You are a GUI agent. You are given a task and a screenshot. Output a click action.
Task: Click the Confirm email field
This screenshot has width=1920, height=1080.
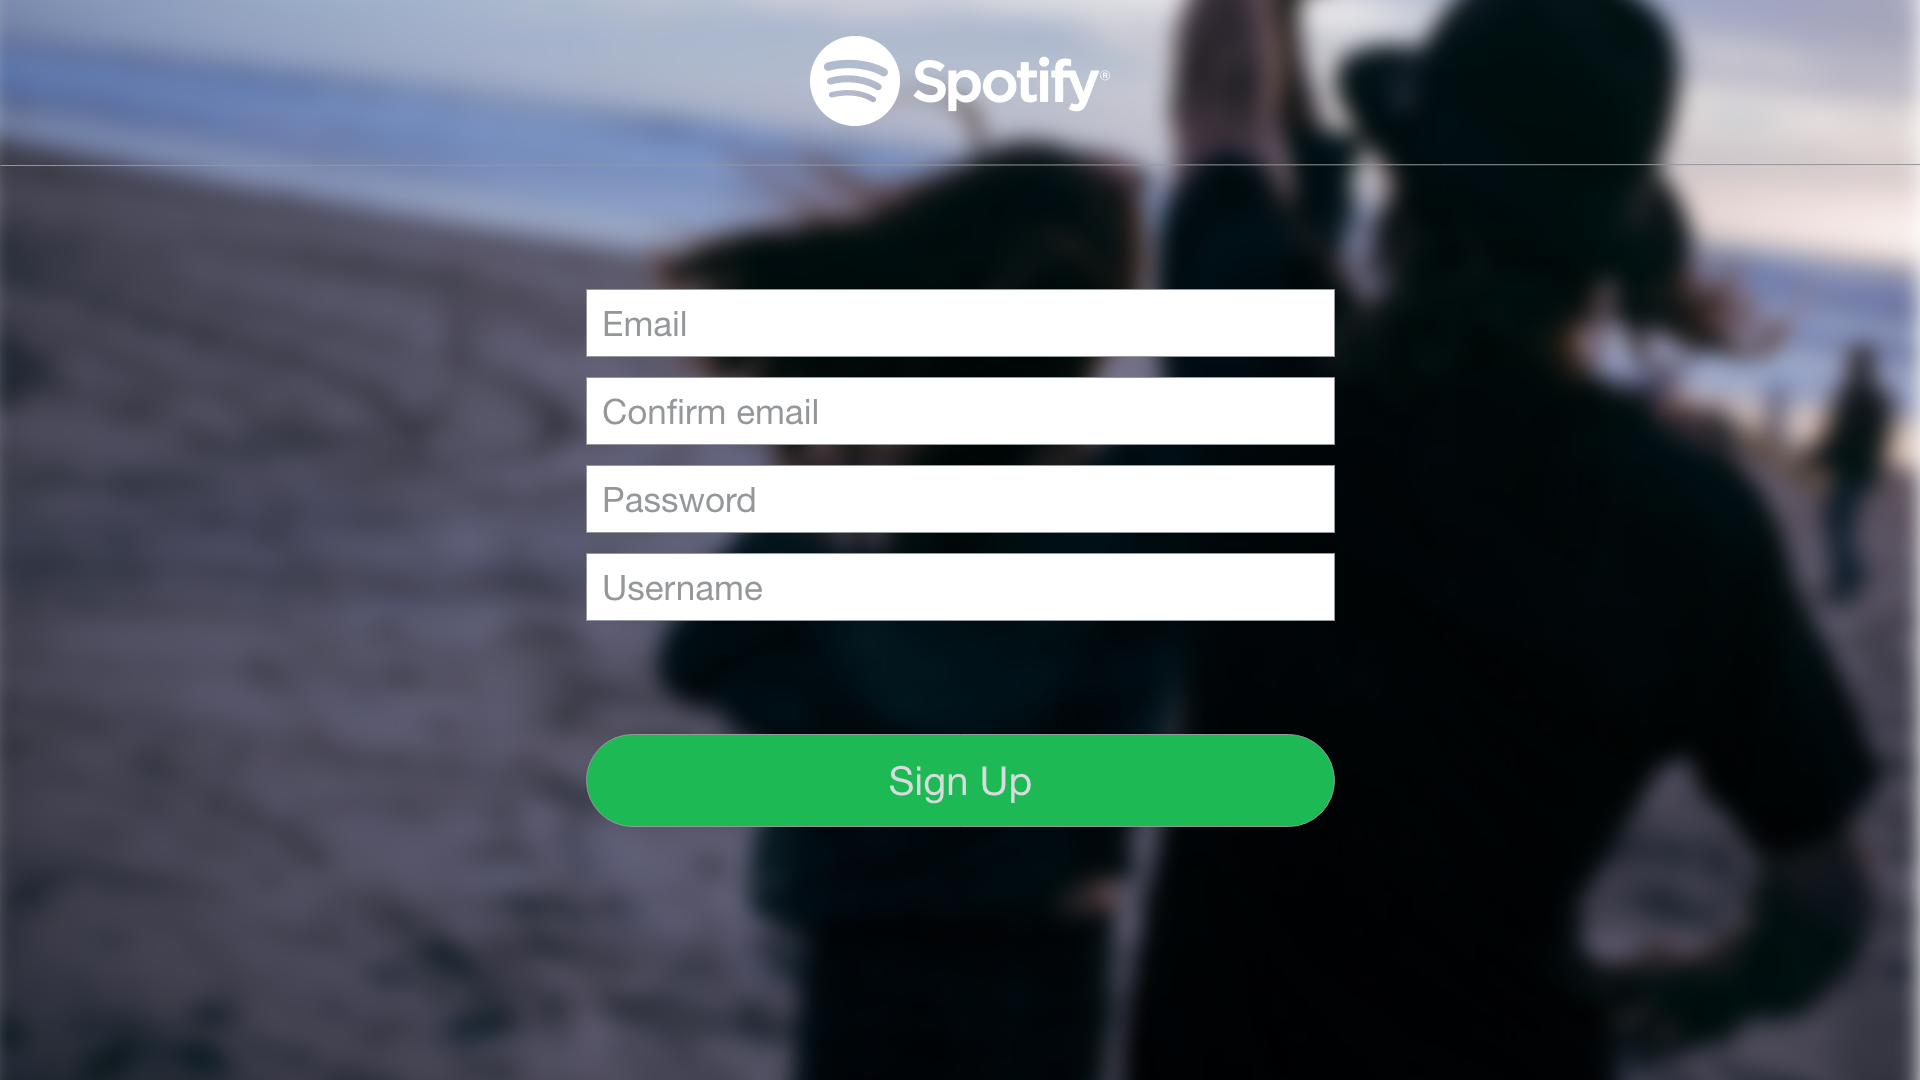click(x=960, y=410)
